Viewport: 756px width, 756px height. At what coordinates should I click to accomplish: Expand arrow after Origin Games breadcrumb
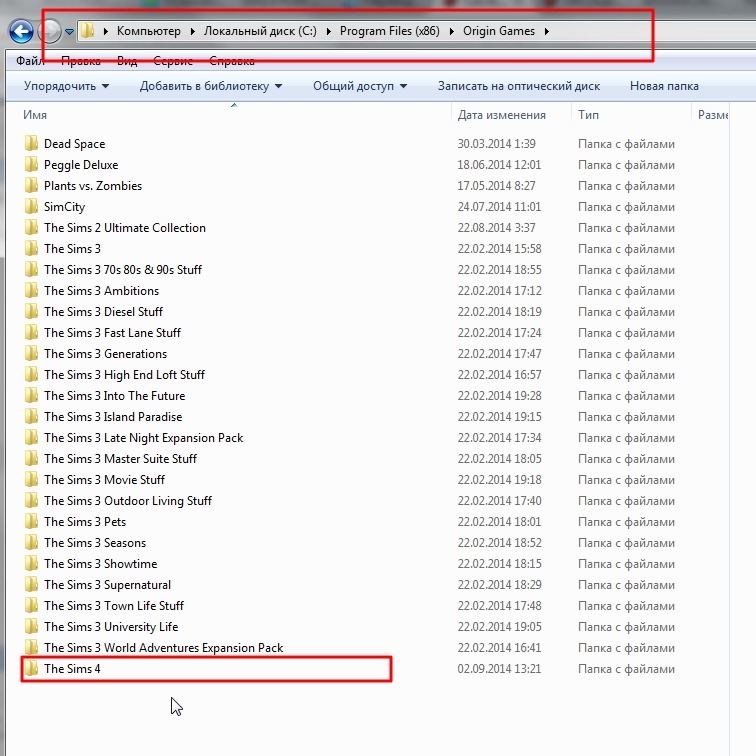tap(547, 32)
